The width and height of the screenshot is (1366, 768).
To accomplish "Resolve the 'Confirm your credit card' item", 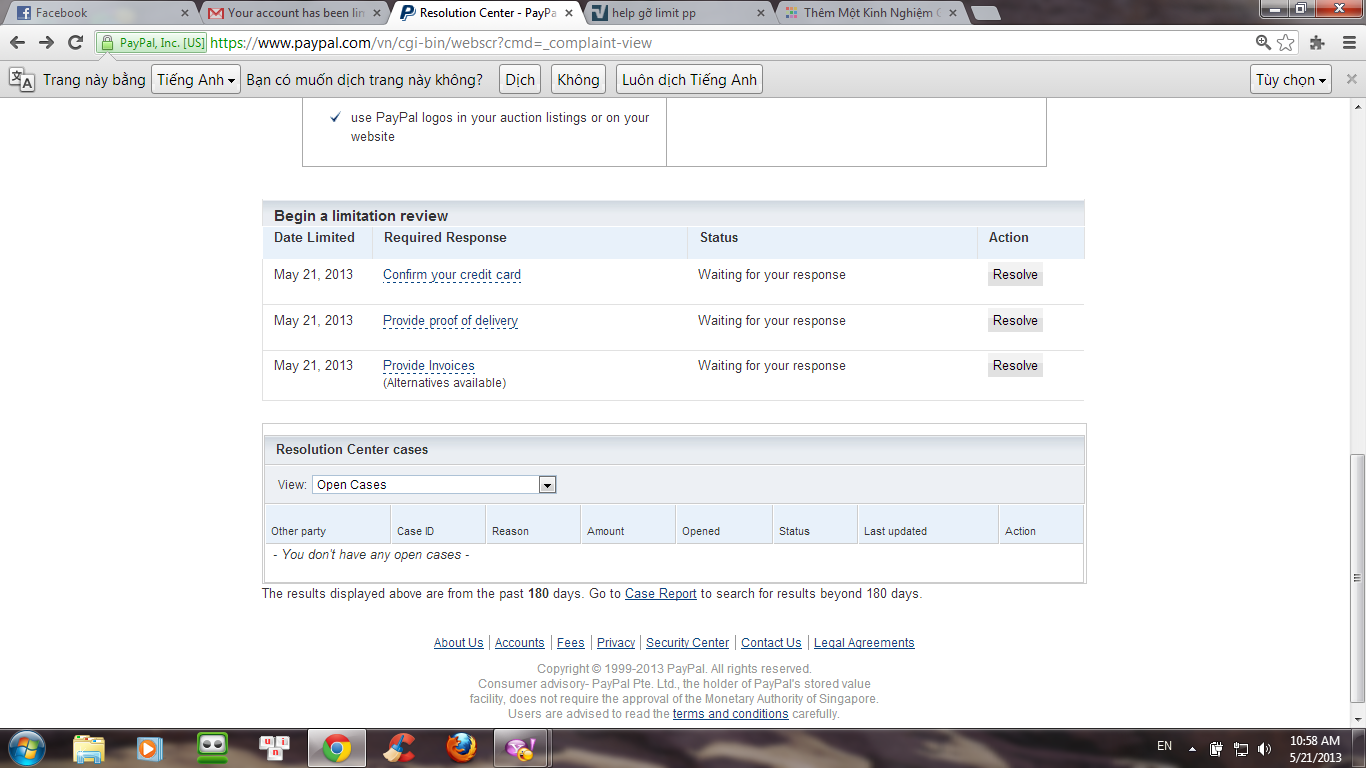I will [x=1015, y=275].
